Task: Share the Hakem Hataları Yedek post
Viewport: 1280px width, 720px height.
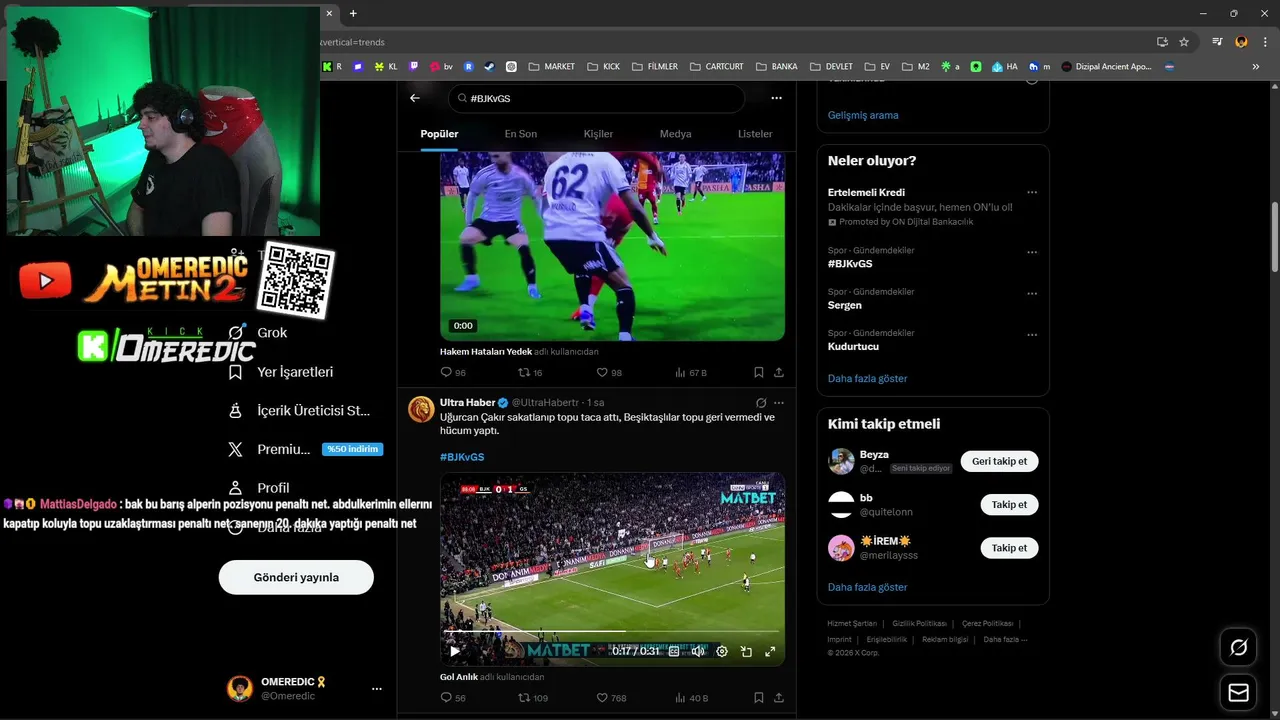Action: (778, 372)
